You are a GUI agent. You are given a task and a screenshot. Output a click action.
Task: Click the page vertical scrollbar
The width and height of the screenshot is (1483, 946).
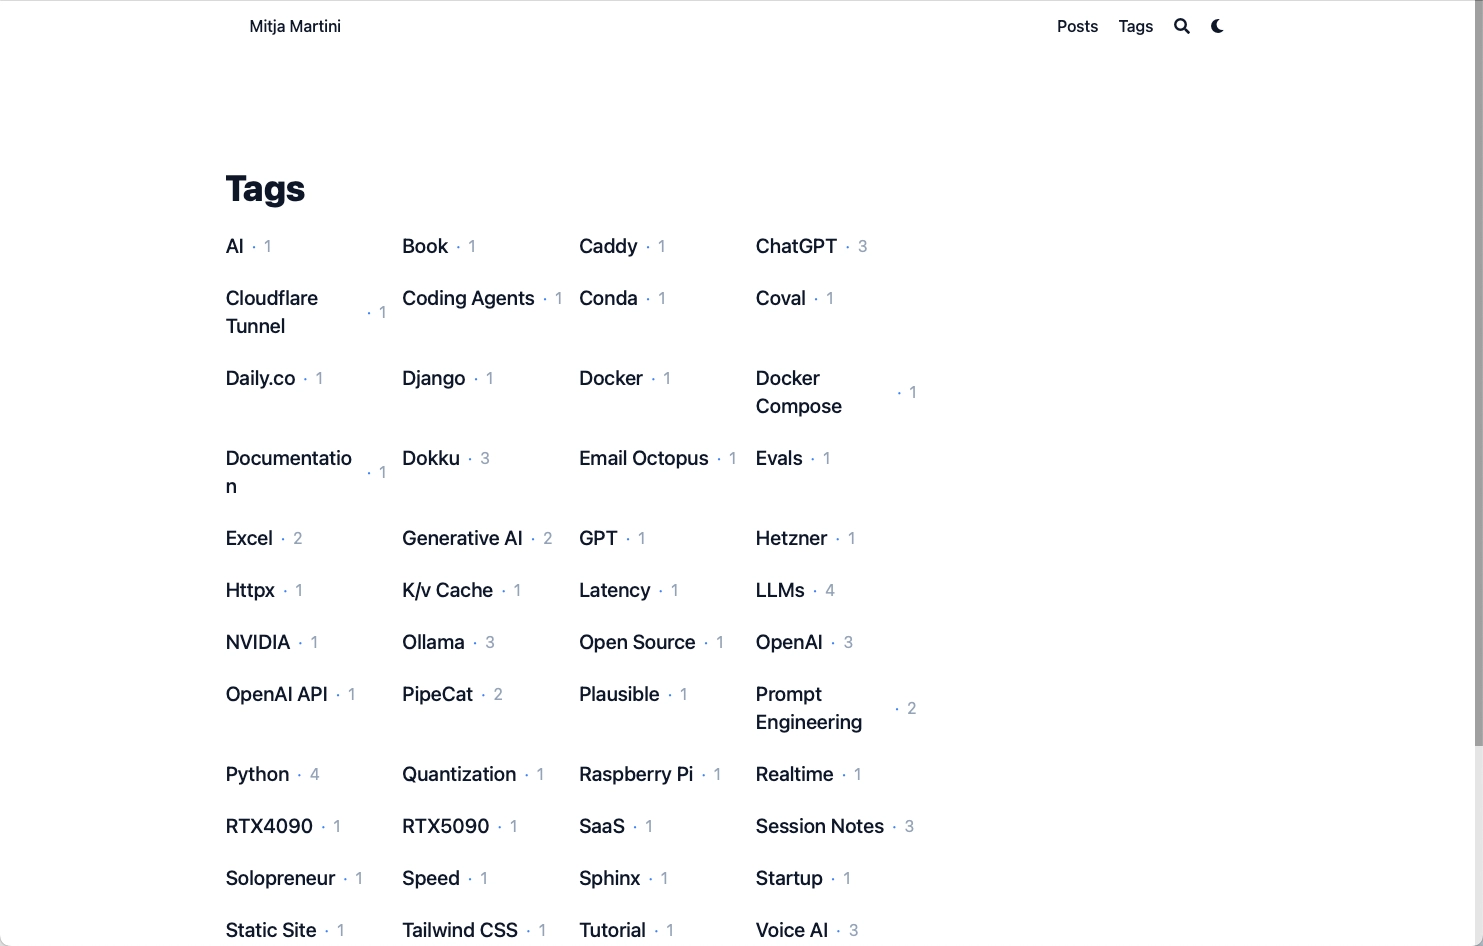click(1478, 373)
